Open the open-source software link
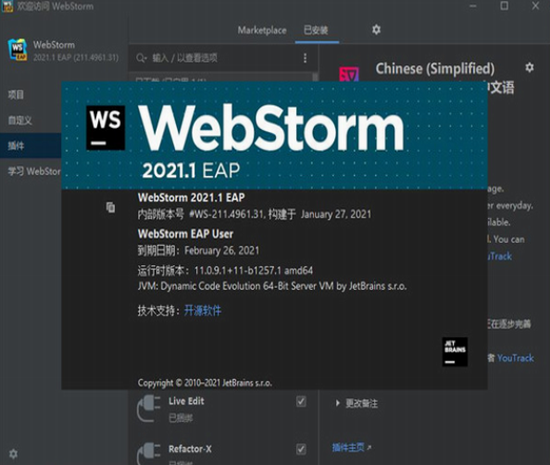This screenshot has height=465, width=550. [x=203, y=311]
